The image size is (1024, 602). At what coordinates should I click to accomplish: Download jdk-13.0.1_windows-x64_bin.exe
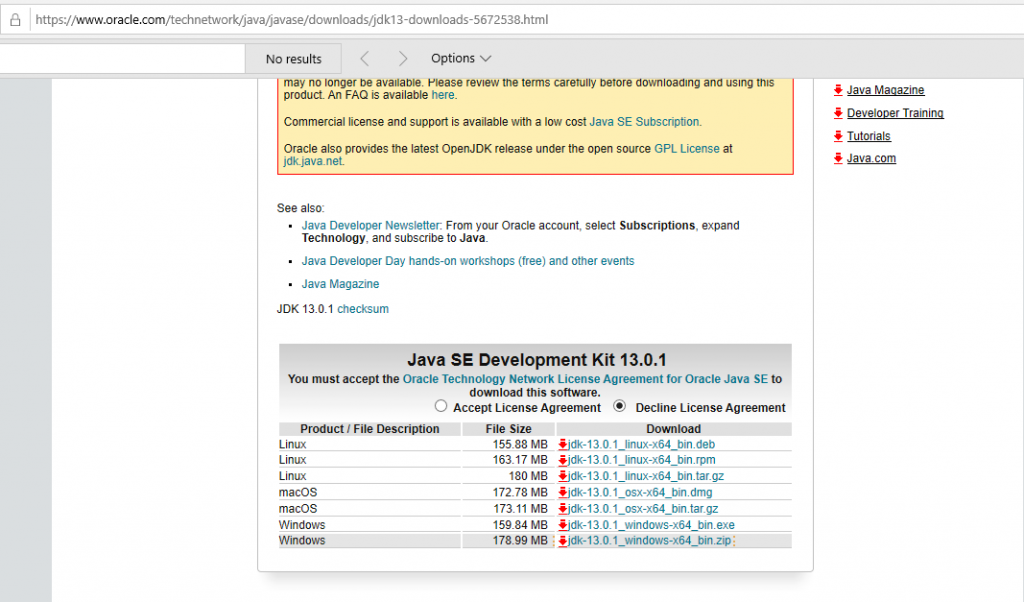651,525
